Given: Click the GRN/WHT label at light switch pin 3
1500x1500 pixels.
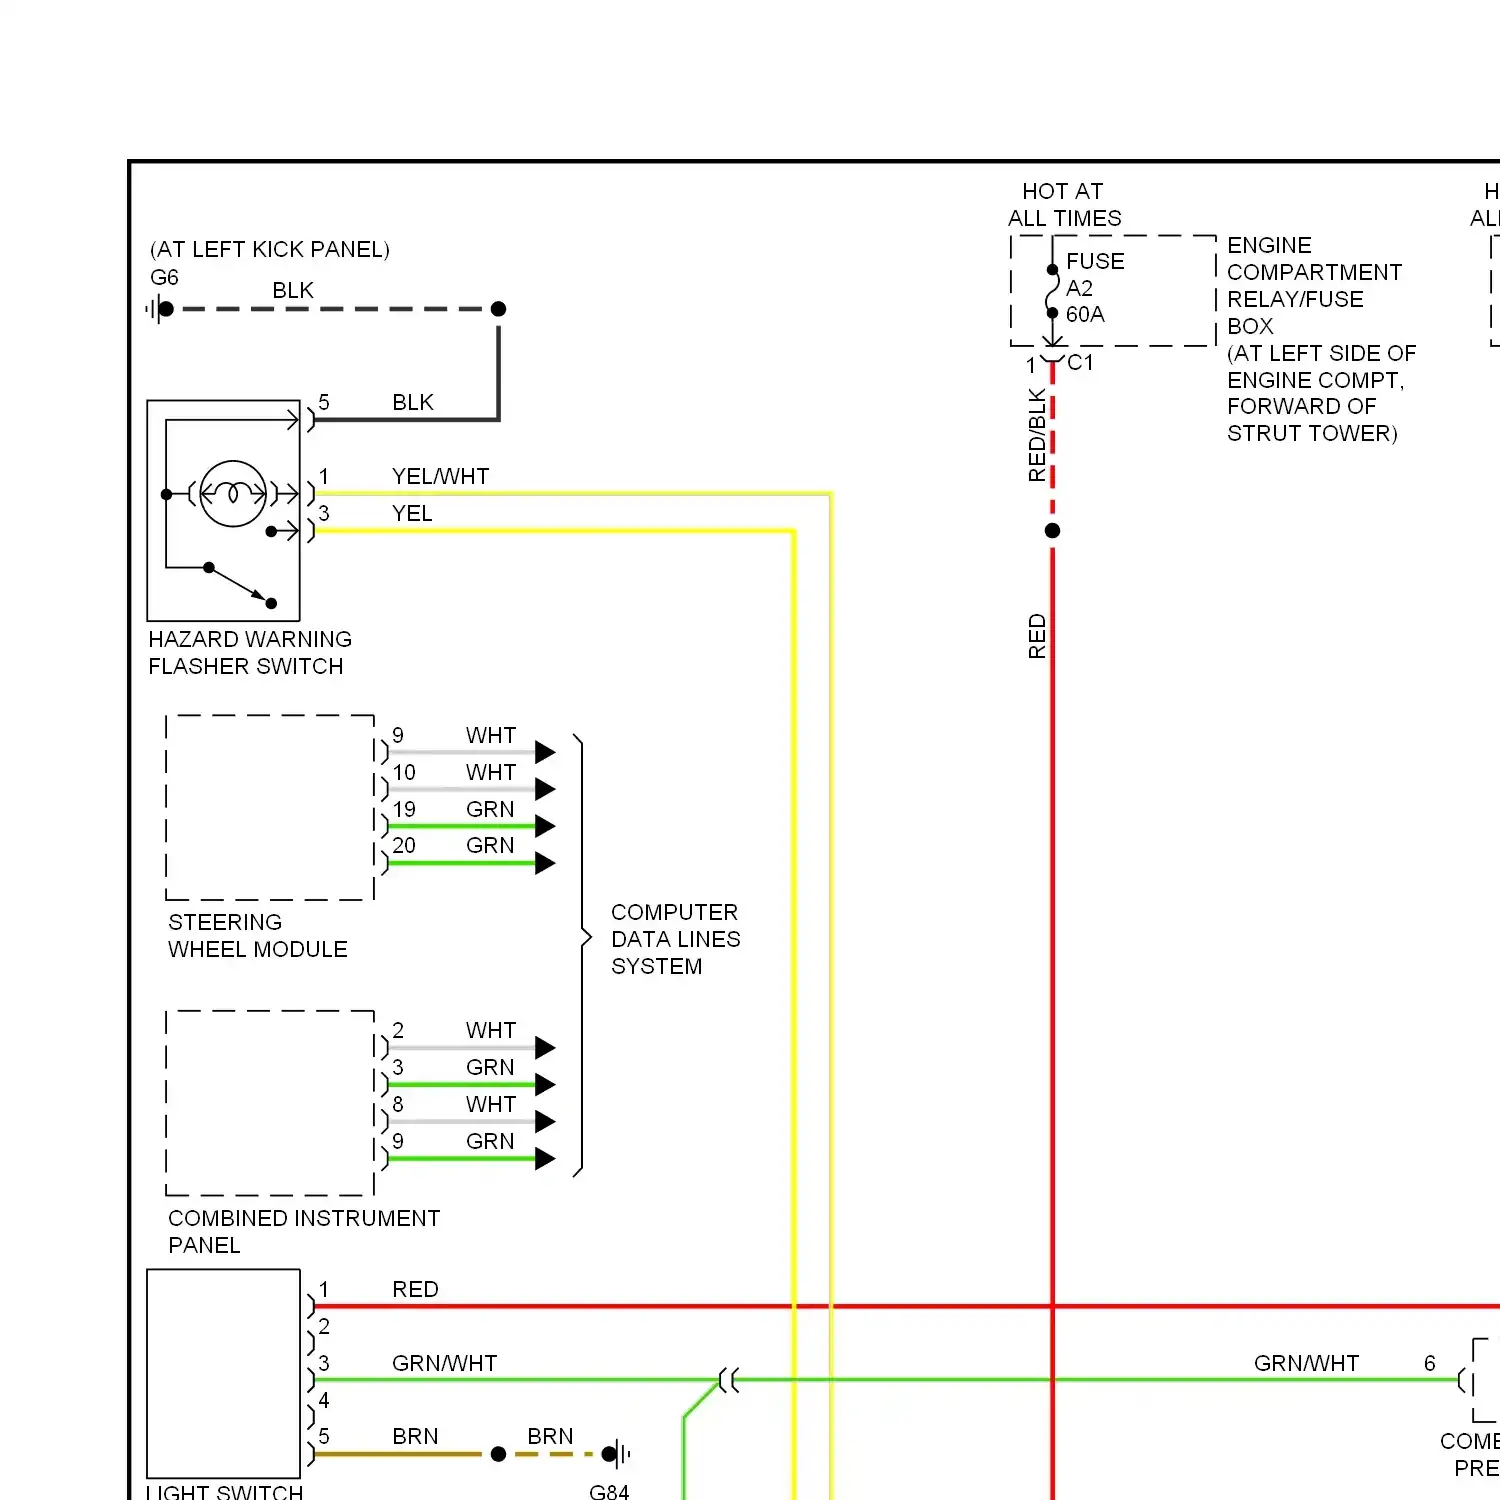Looking at the screenshot, I should [444, 1363].
